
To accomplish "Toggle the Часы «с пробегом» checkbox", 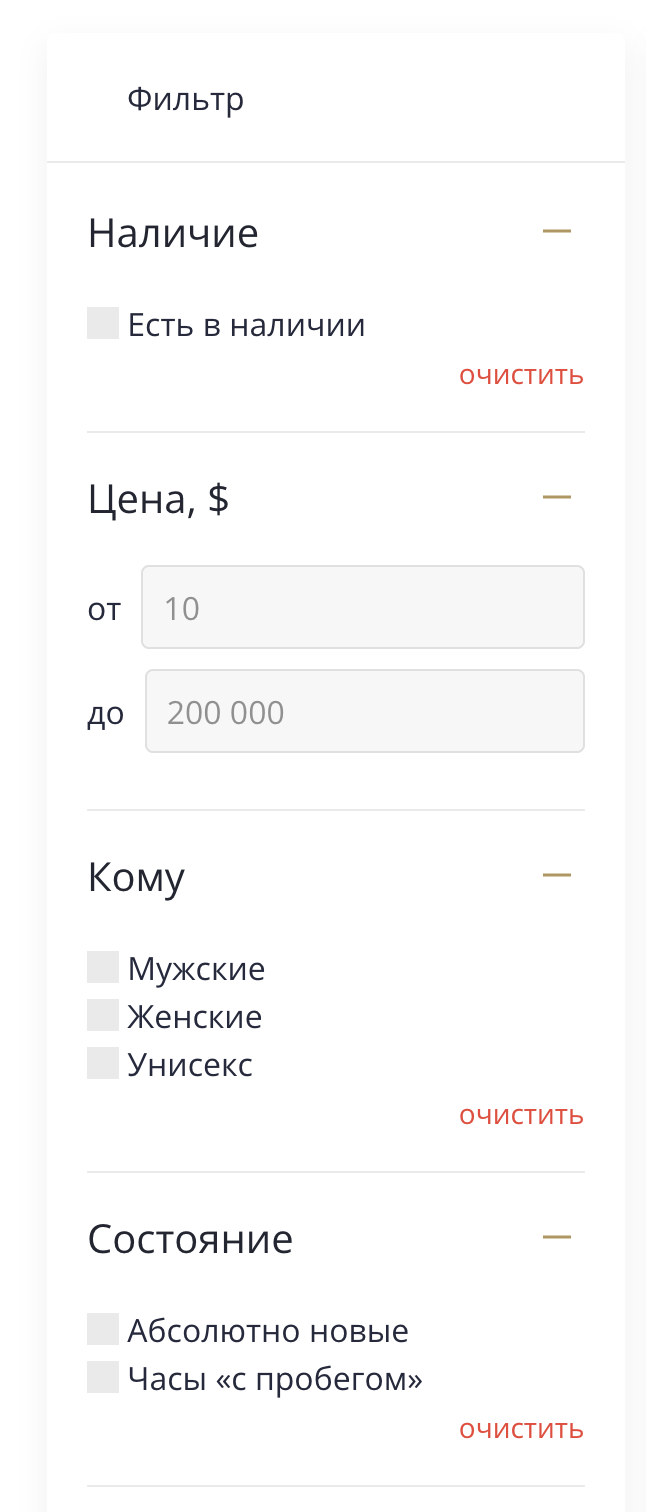I will click(103, 1378).
